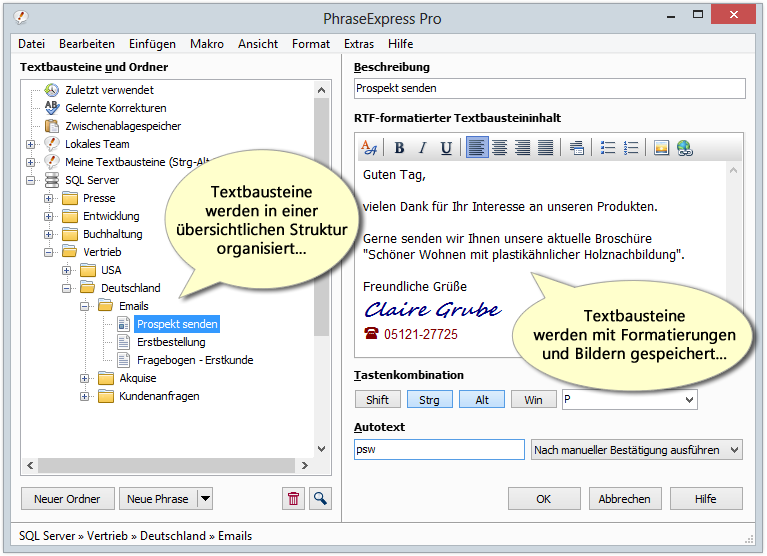
Task: Click the Erstbestellung document icon
Action: 124,342
